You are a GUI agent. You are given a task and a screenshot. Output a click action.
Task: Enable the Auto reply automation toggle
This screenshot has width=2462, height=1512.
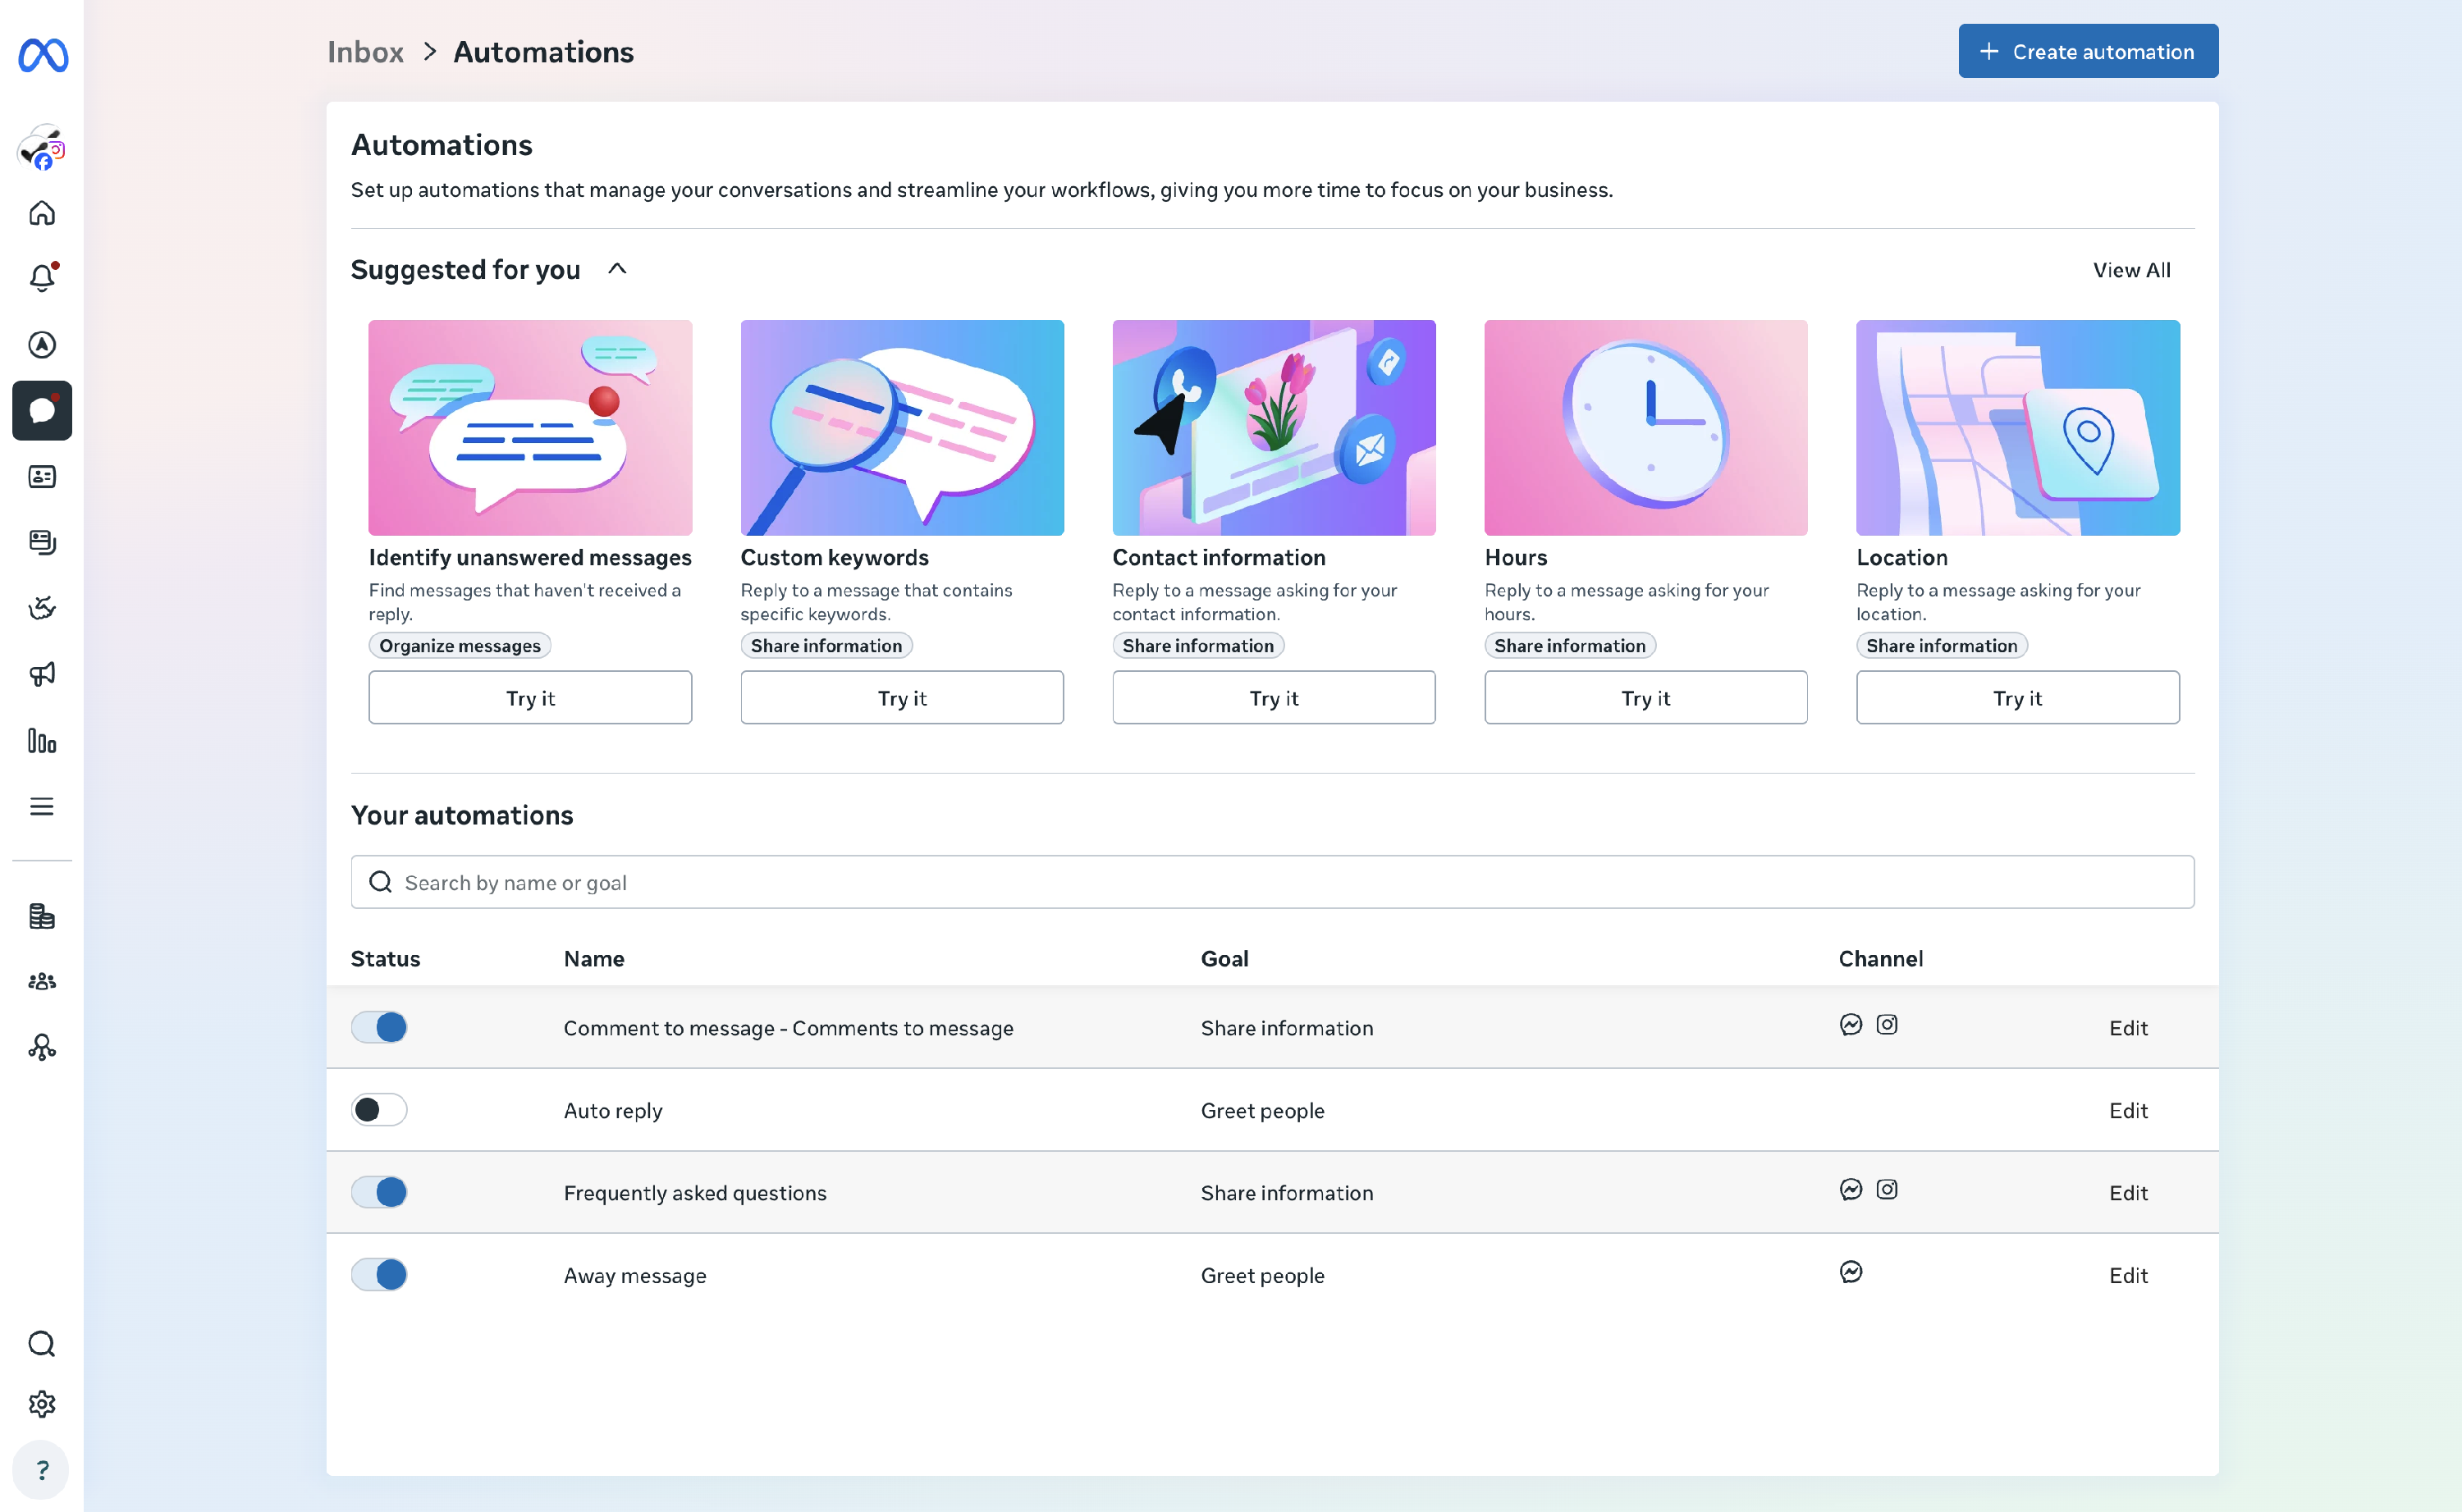click(379, 1110)
